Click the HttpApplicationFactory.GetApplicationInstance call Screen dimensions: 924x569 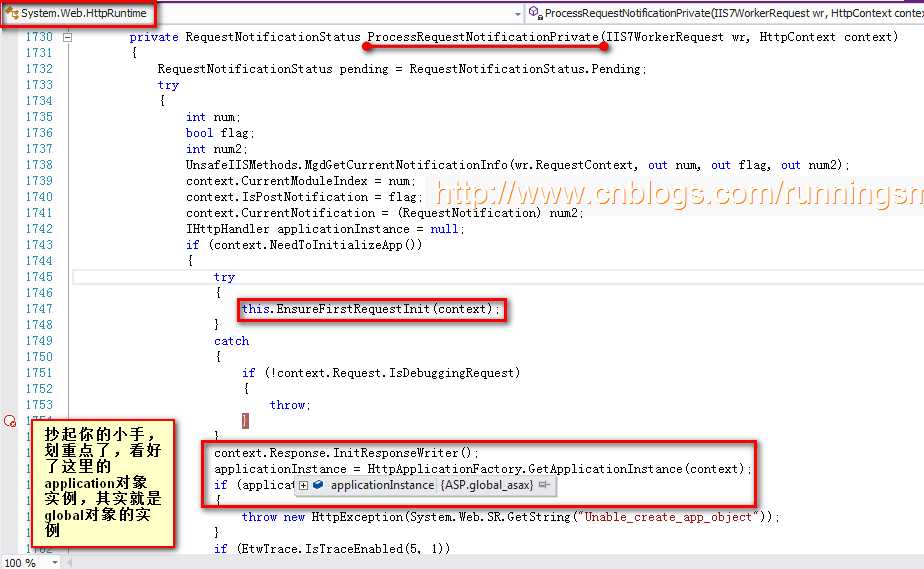(x=559, y=469)
